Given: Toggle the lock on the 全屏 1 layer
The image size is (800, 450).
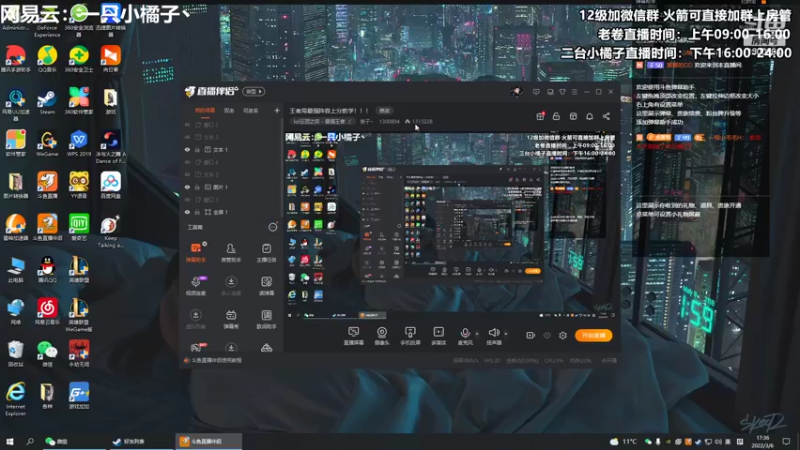Looking at the screenshot, I should (x=197, y=212).
